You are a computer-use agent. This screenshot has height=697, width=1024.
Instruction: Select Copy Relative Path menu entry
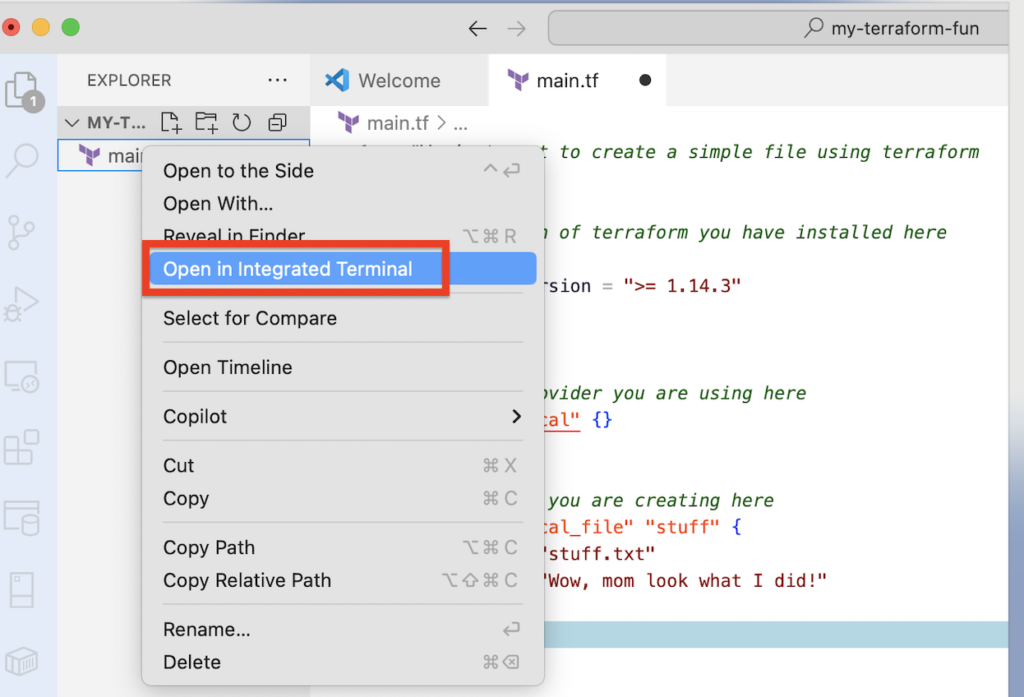(x=247, y=580)
